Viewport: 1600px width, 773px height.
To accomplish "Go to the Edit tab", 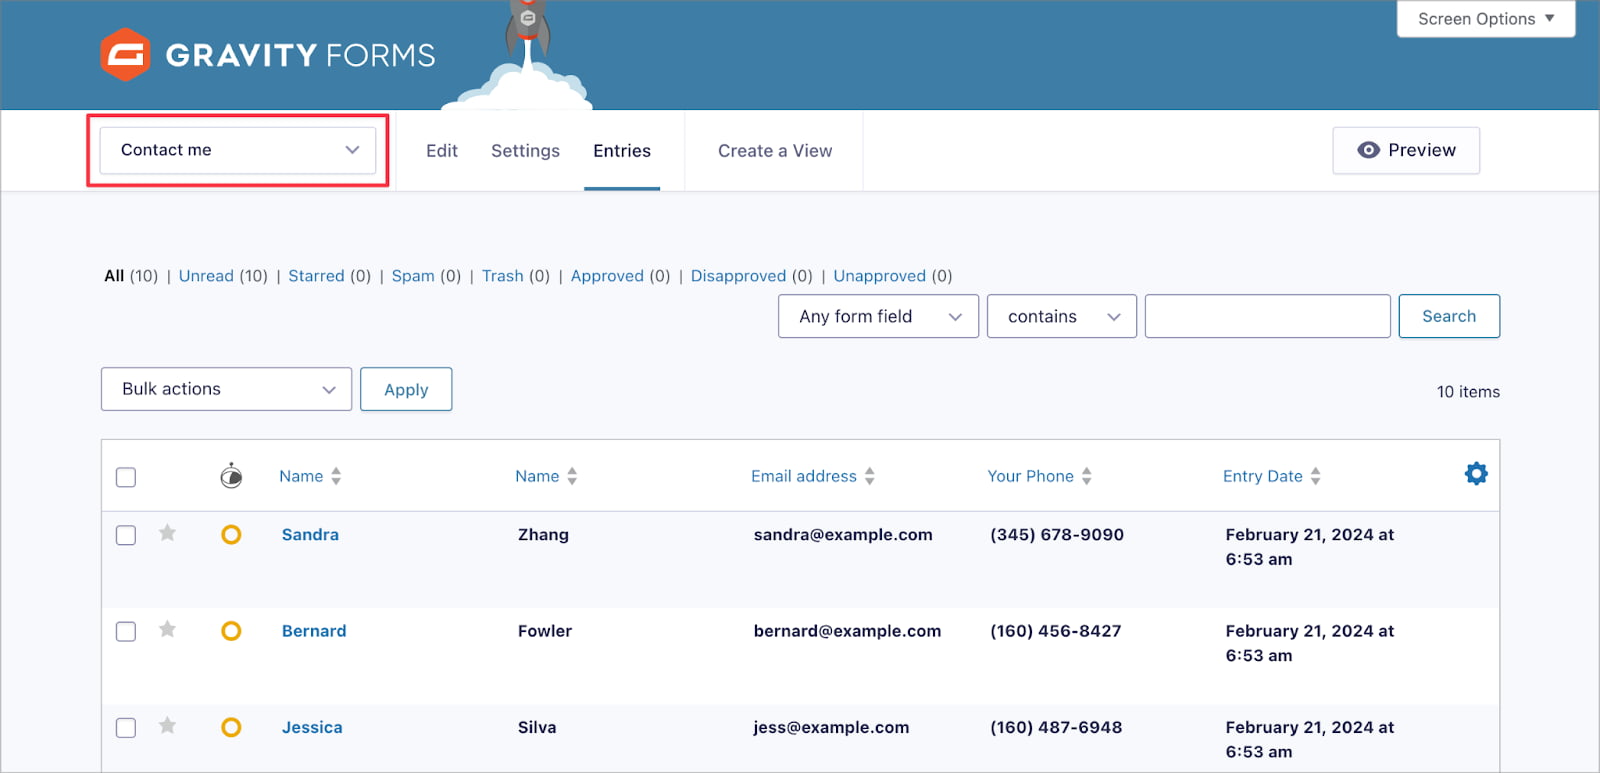I will click(442, 151).
